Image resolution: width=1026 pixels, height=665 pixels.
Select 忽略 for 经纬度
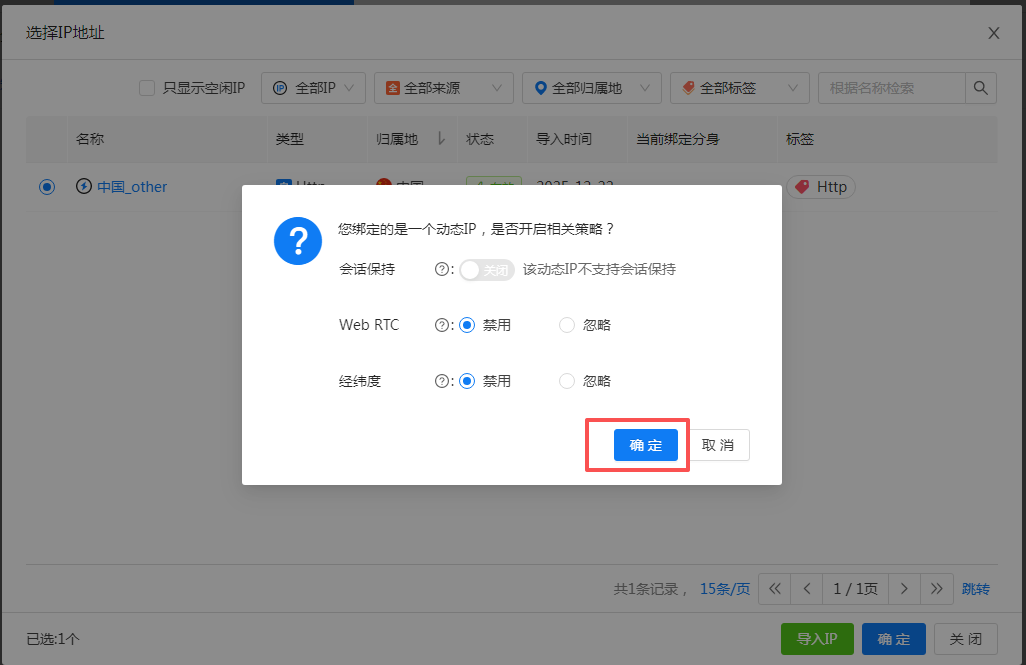pyautogui.click(x=565, y=380)
